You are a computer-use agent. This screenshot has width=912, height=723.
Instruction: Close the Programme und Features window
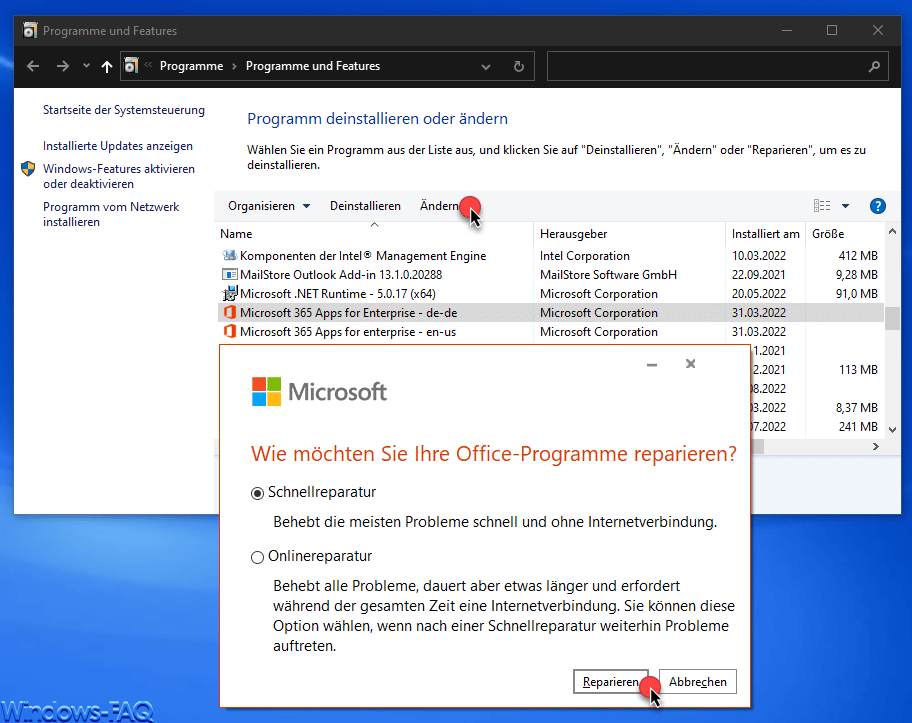[878, 30]
